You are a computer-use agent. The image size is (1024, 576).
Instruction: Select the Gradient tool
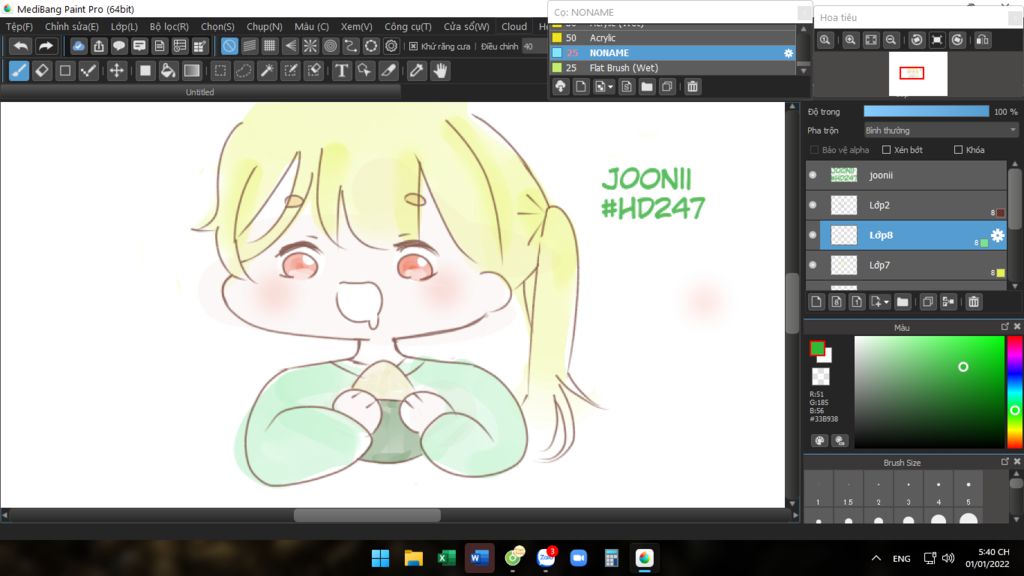click(191, 71)
